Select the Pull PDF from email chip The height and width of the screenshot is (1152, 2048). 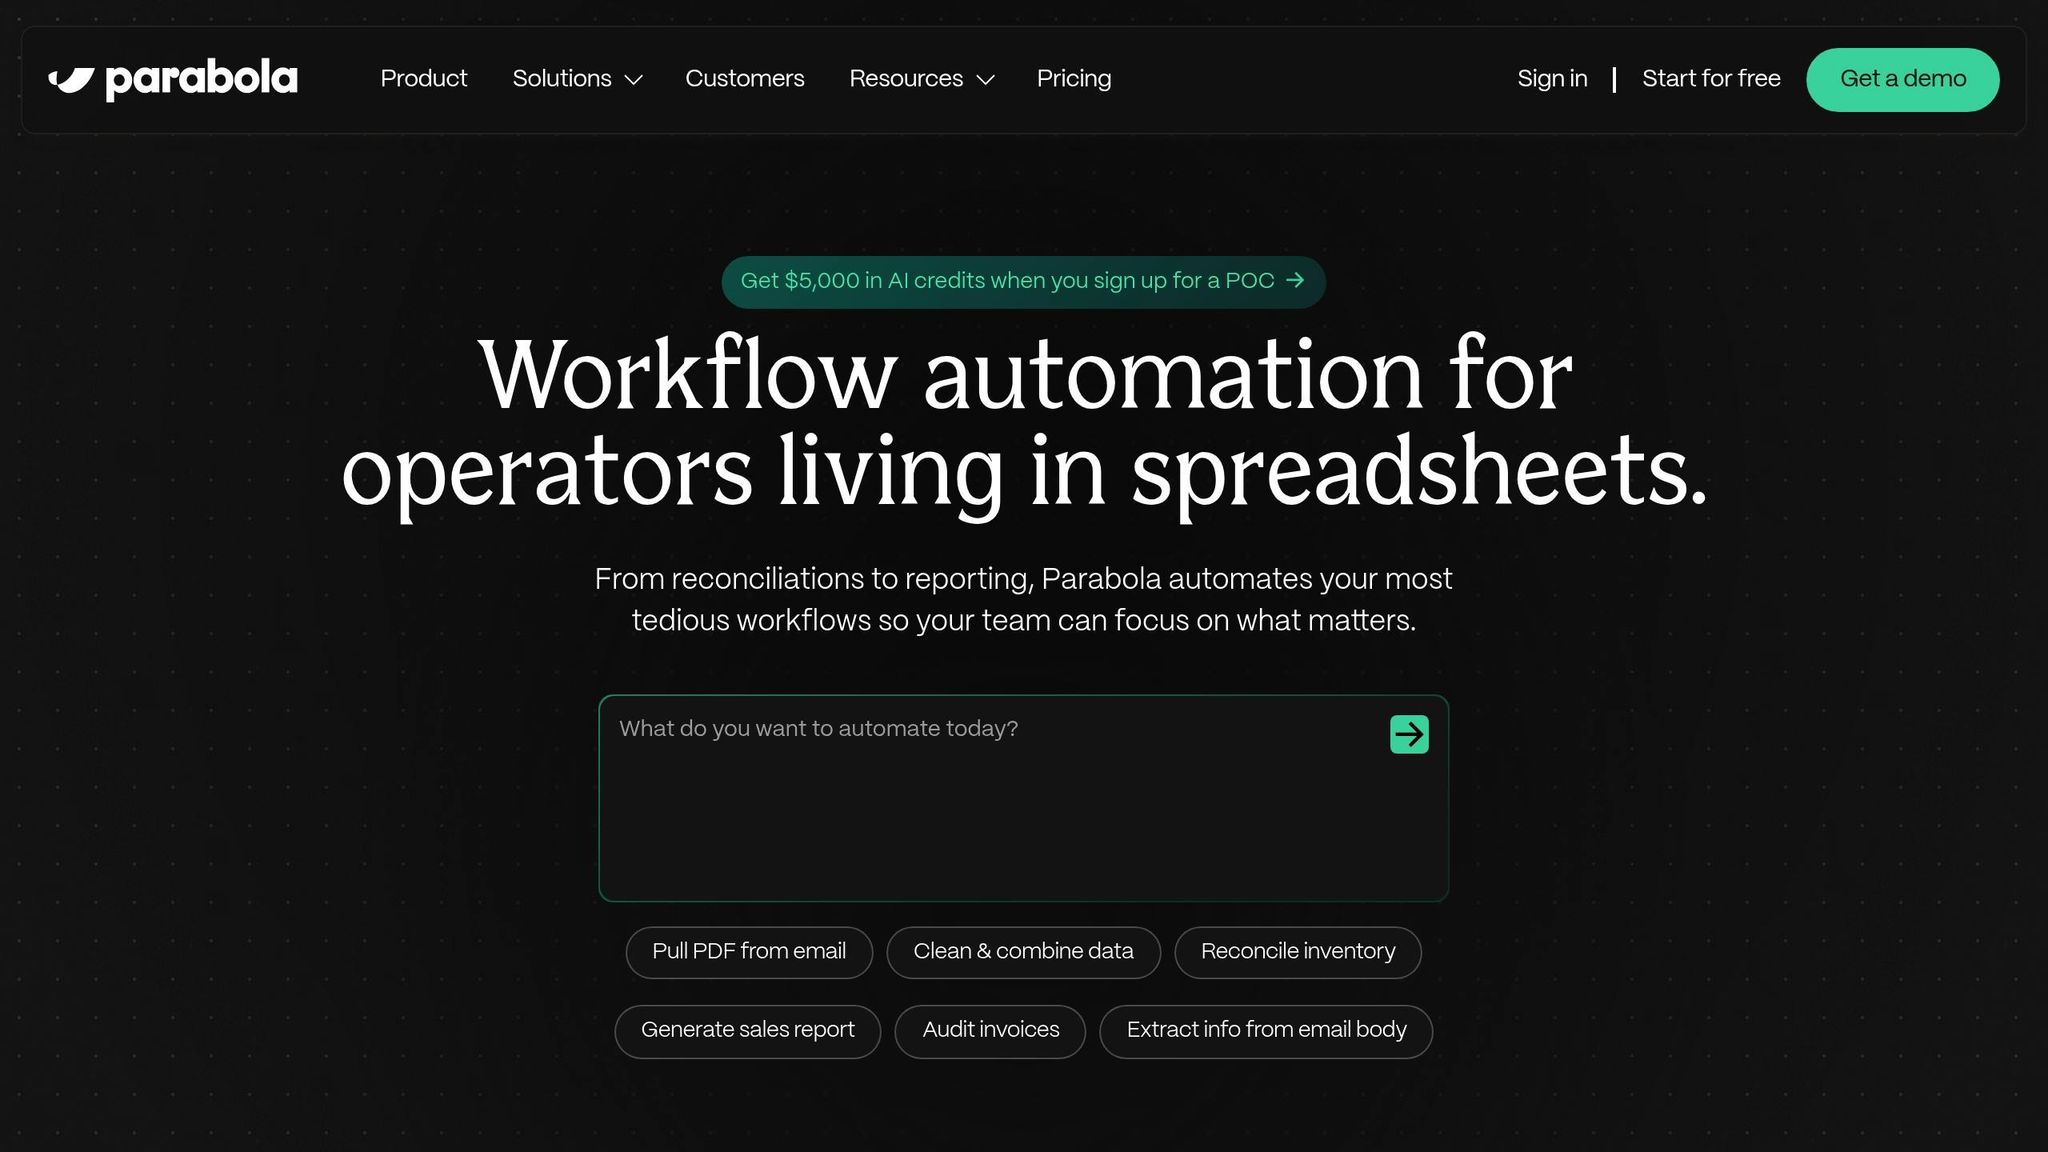coord(748,952)
